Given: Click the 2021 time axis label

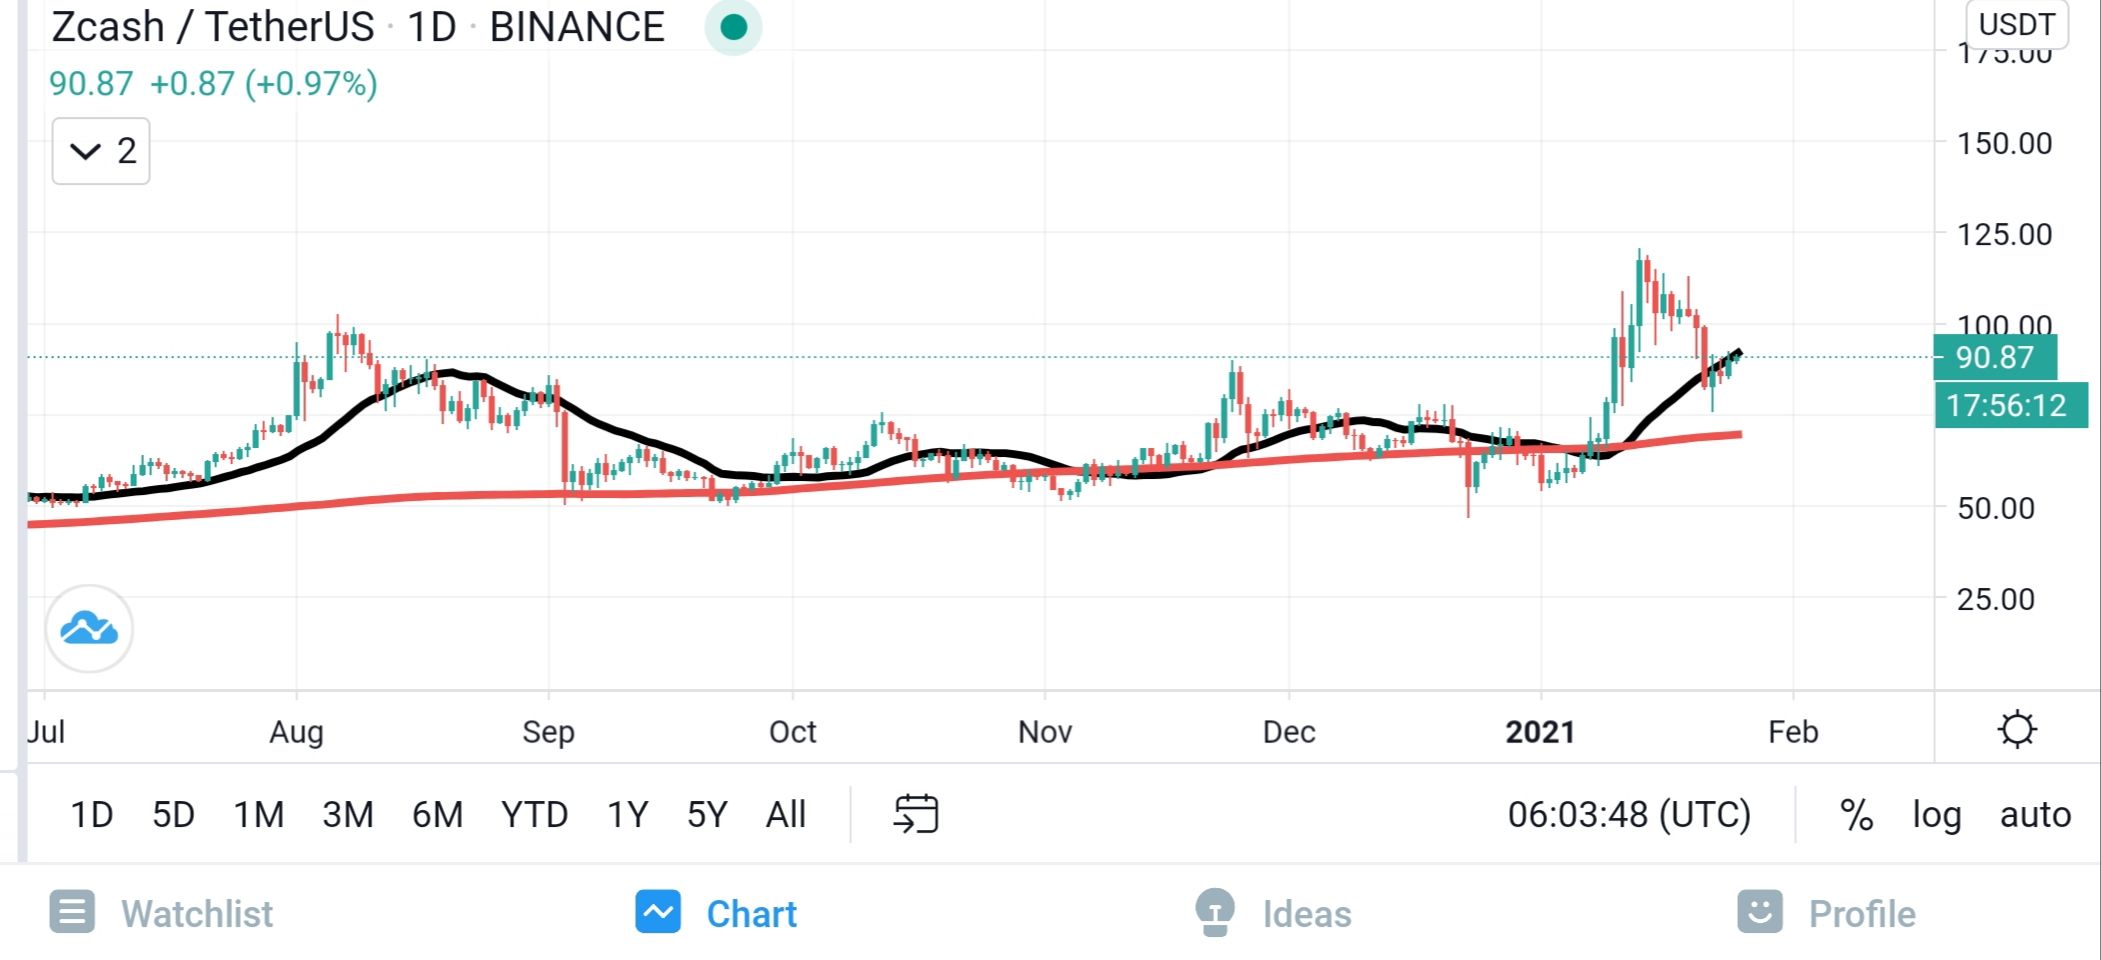Looking at the screenshot, I should pyautogui.click(x=1540, y=732).
